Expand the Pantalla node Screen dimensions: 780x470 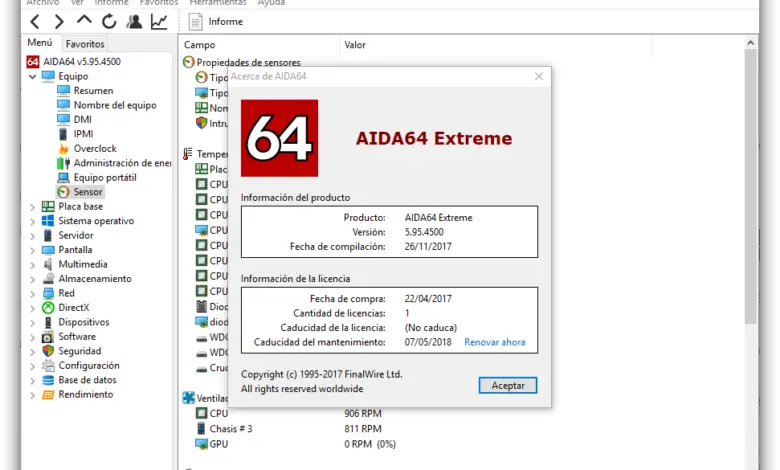[32, 250]
